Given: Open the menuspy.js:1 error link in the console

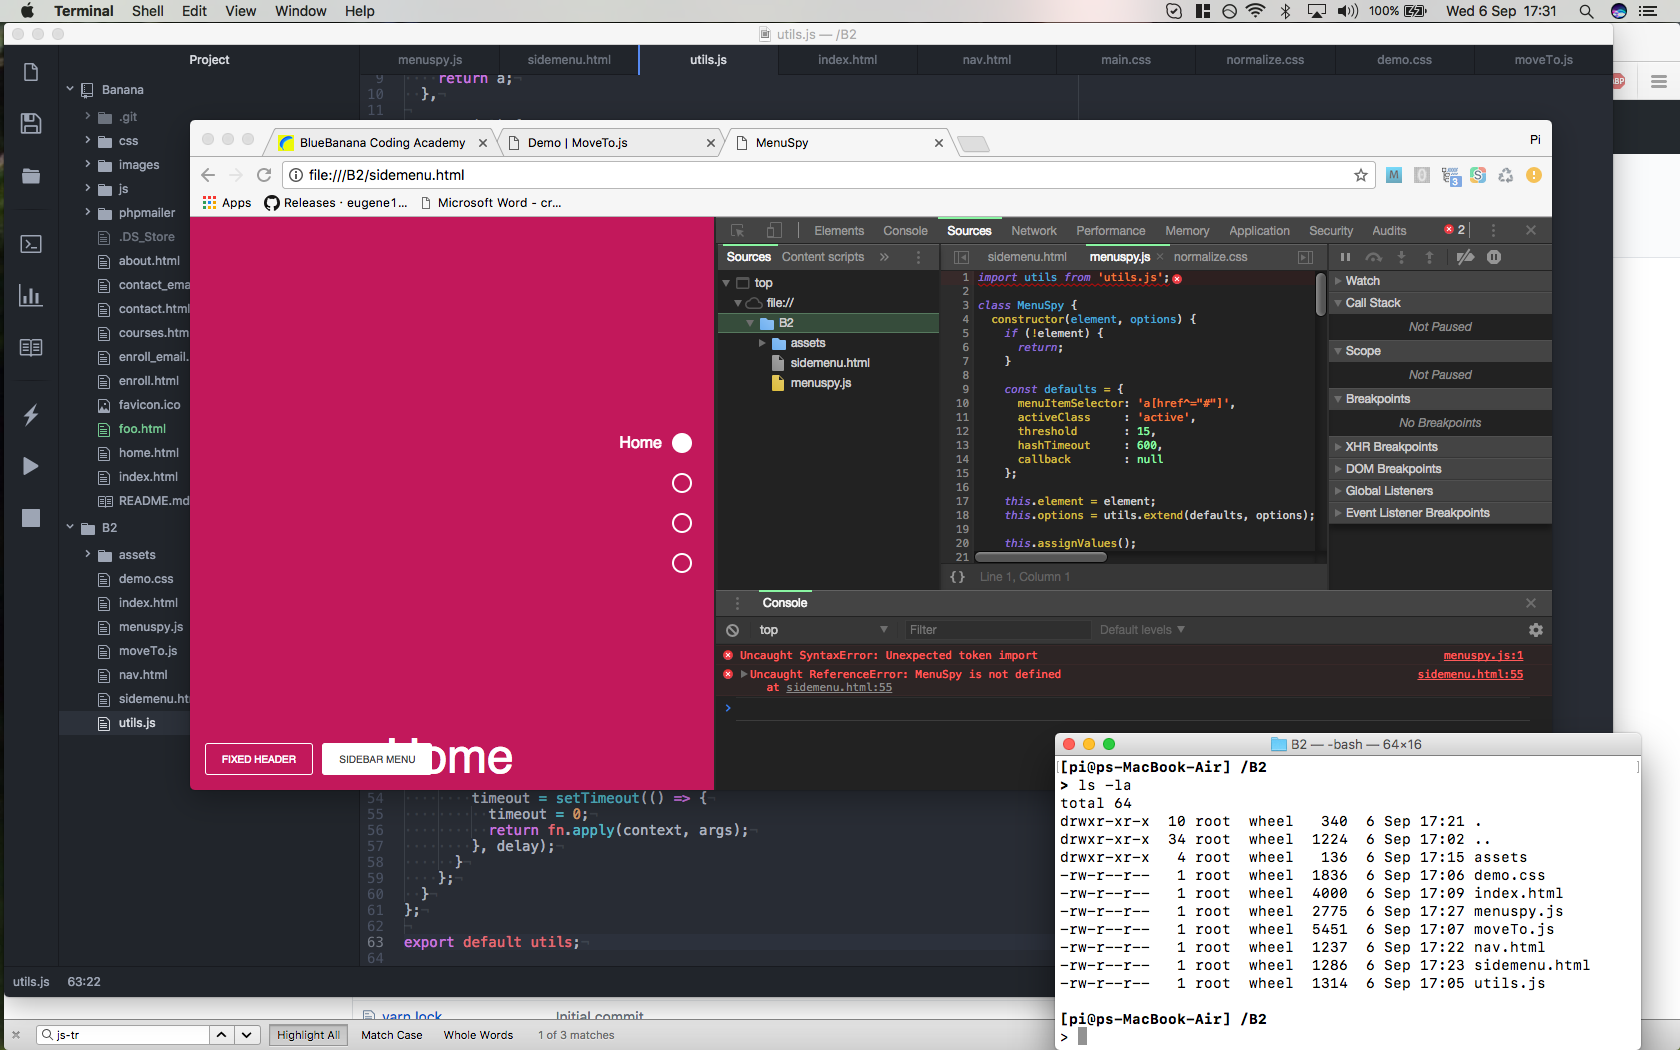Looking at the screenshot, I should [1483, 656].
